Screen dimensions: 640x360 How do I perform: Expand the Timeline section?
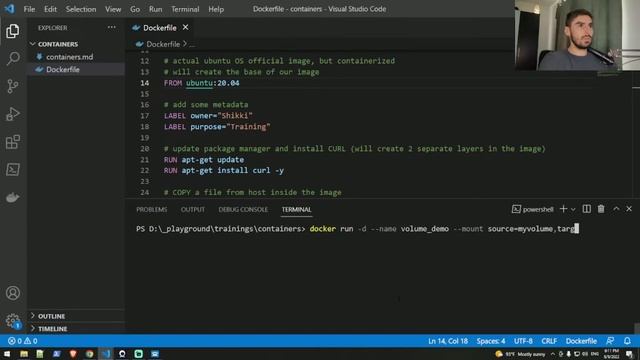coord(76,329)
